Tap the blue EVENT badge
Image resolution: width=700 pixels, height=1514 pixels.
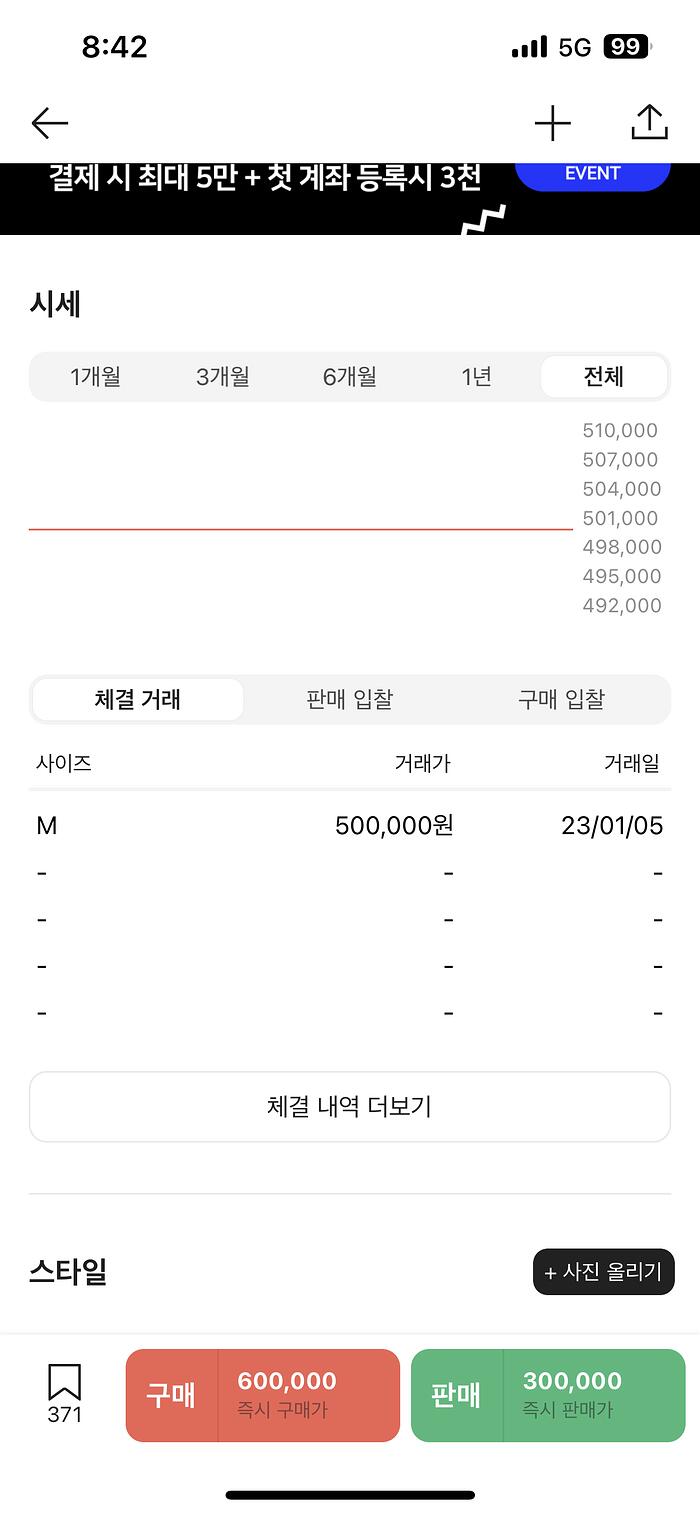(592, 175)
